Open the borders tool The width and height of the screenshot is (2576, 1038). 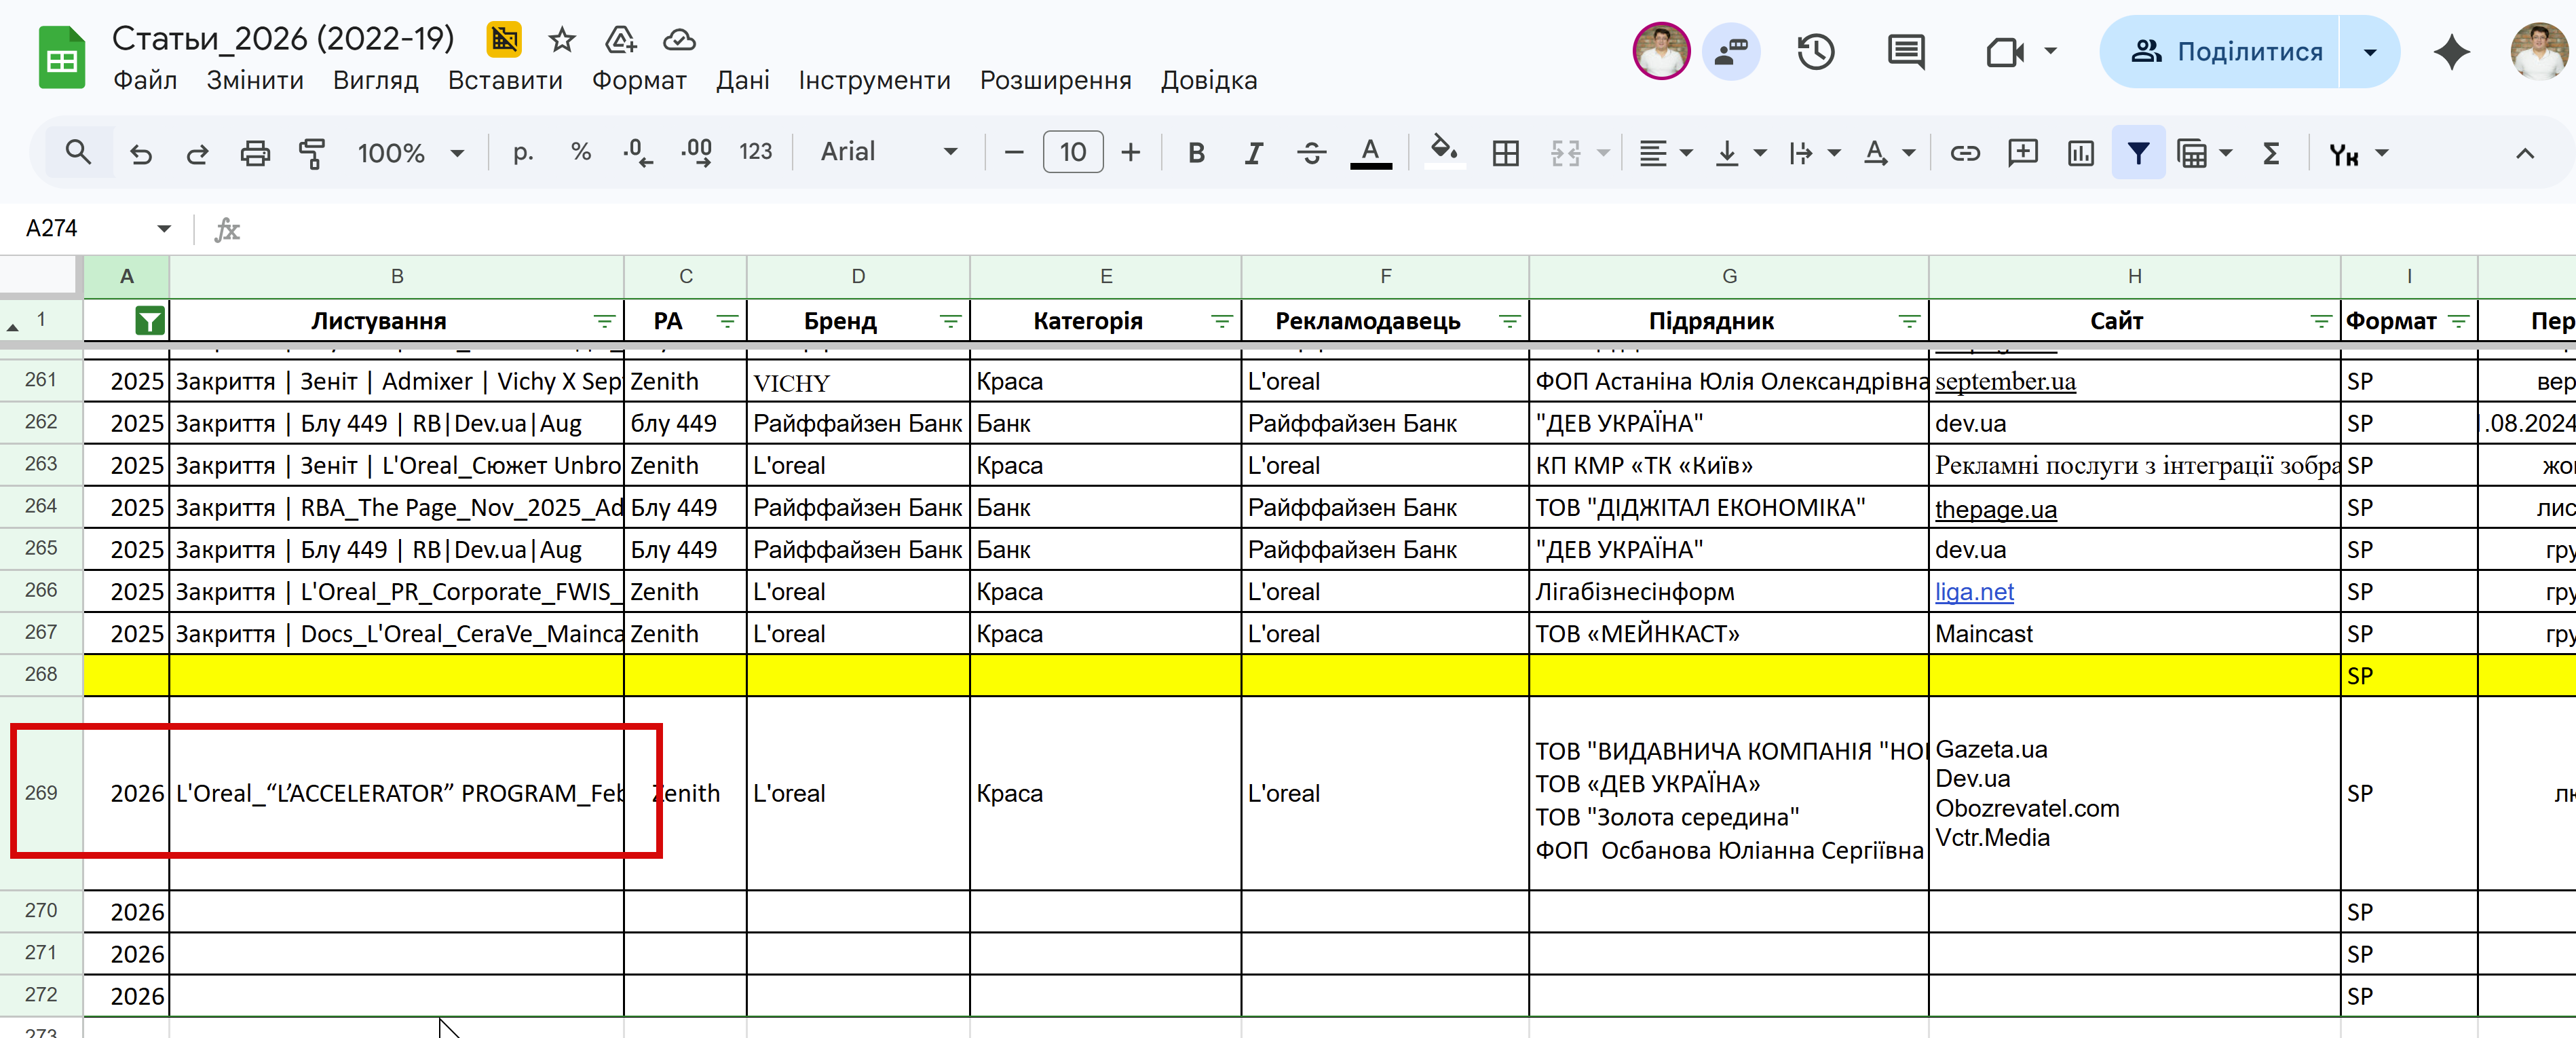point(1505,153)
